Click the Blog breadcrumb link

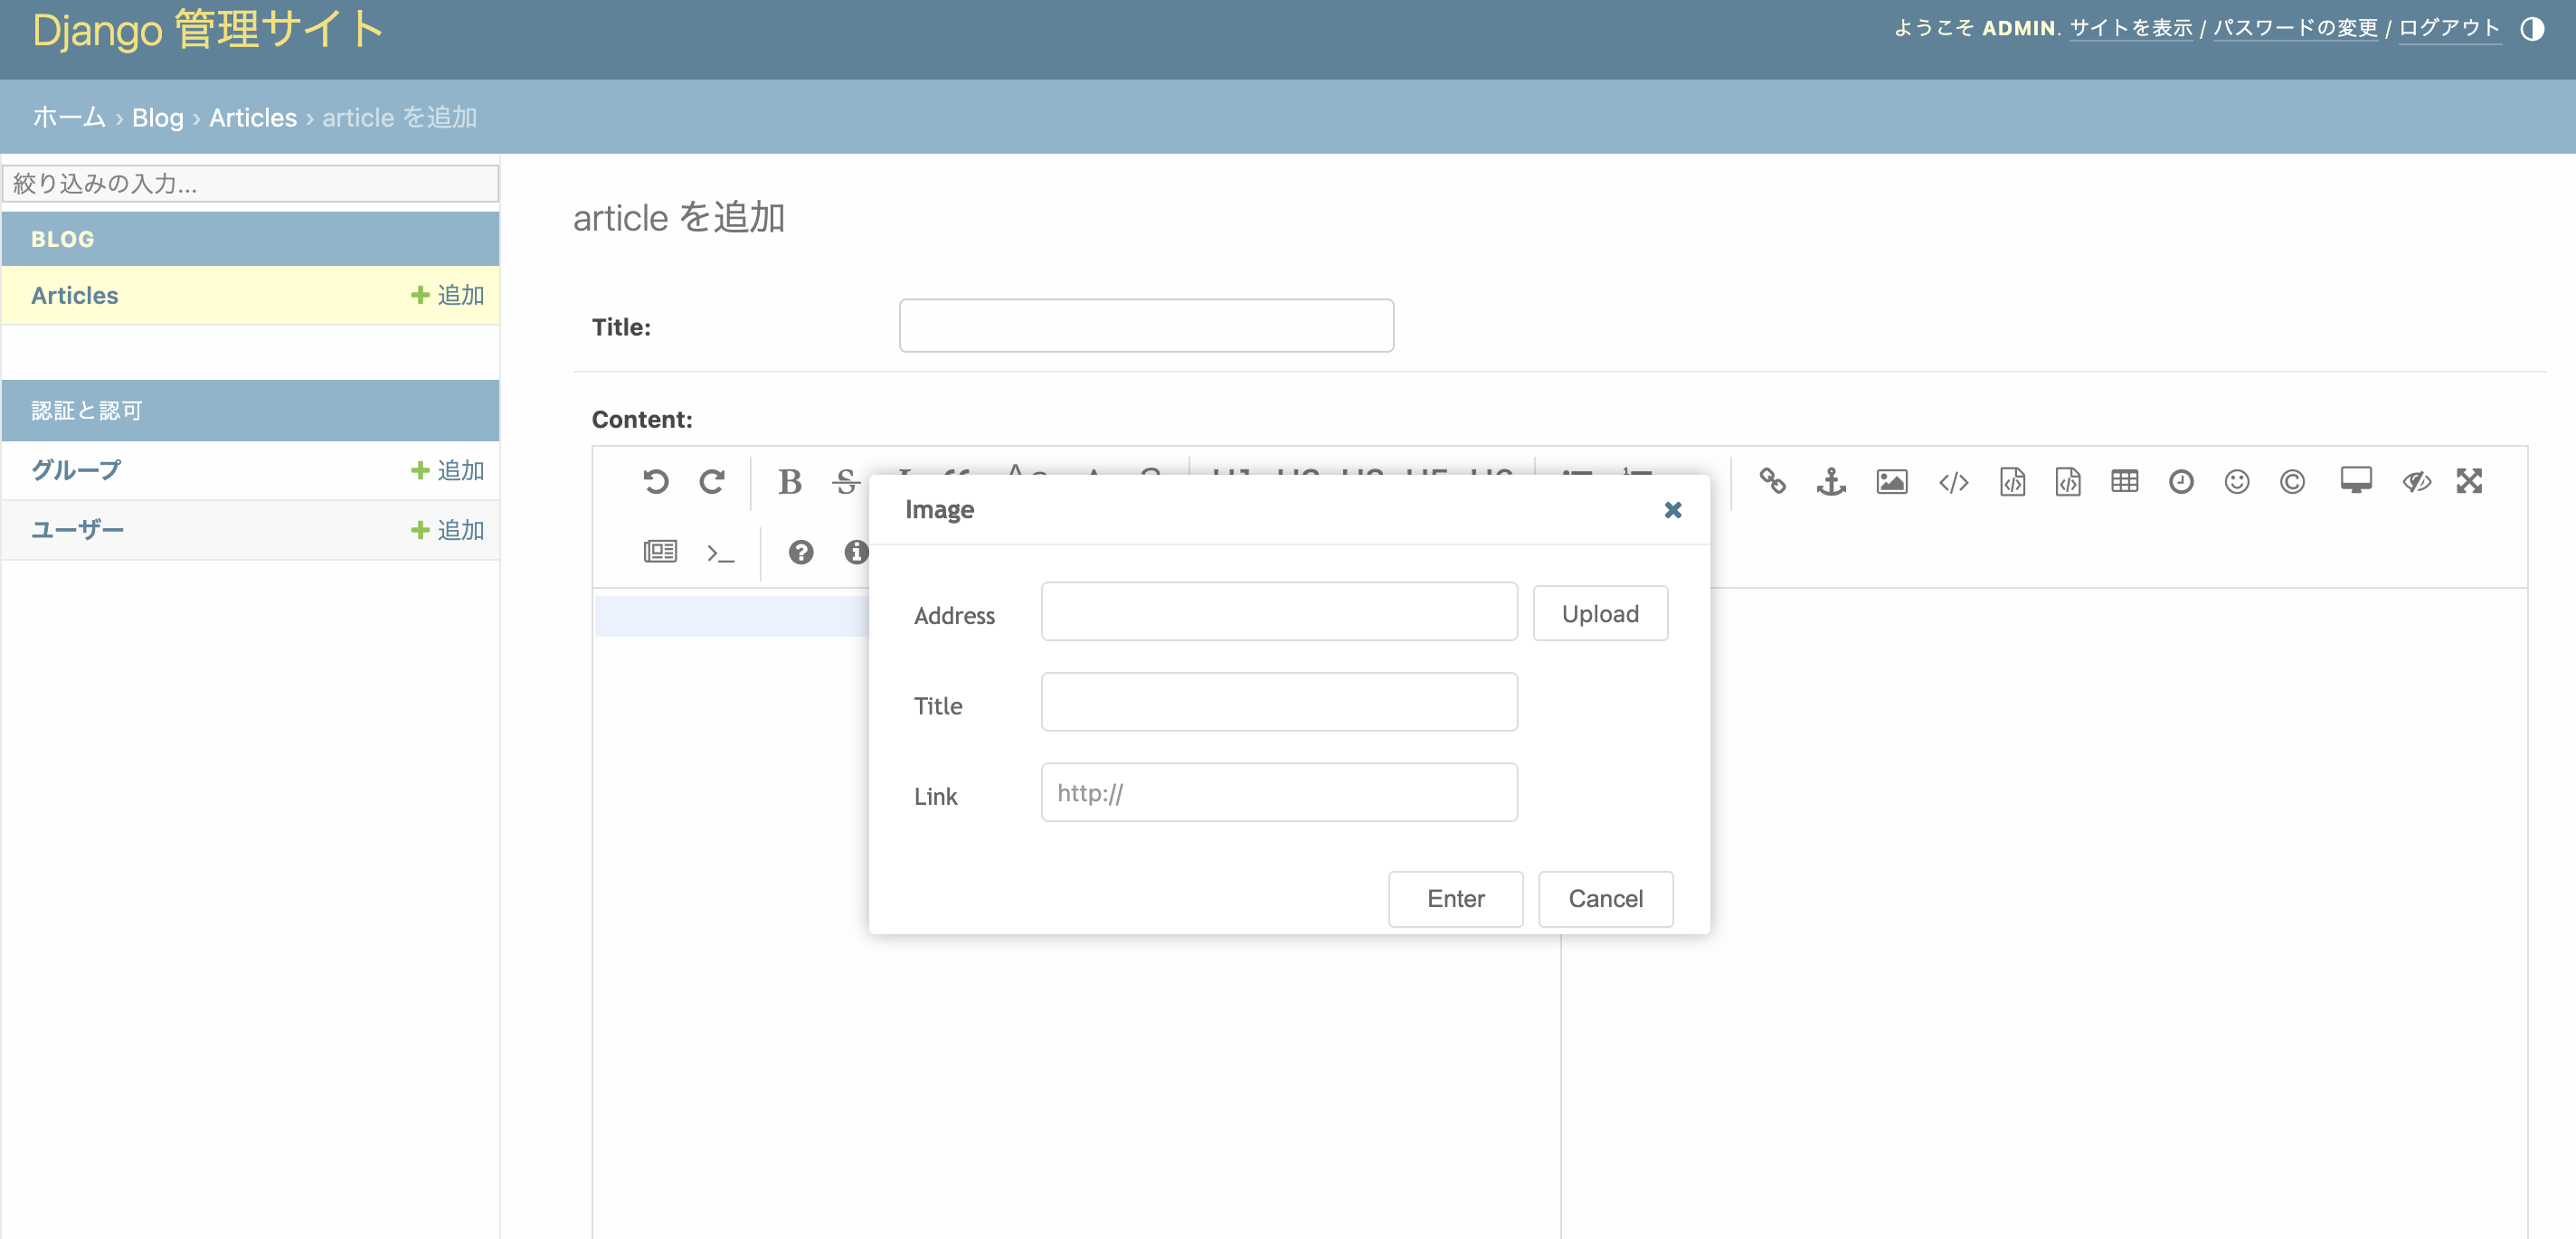coord(157,118)
